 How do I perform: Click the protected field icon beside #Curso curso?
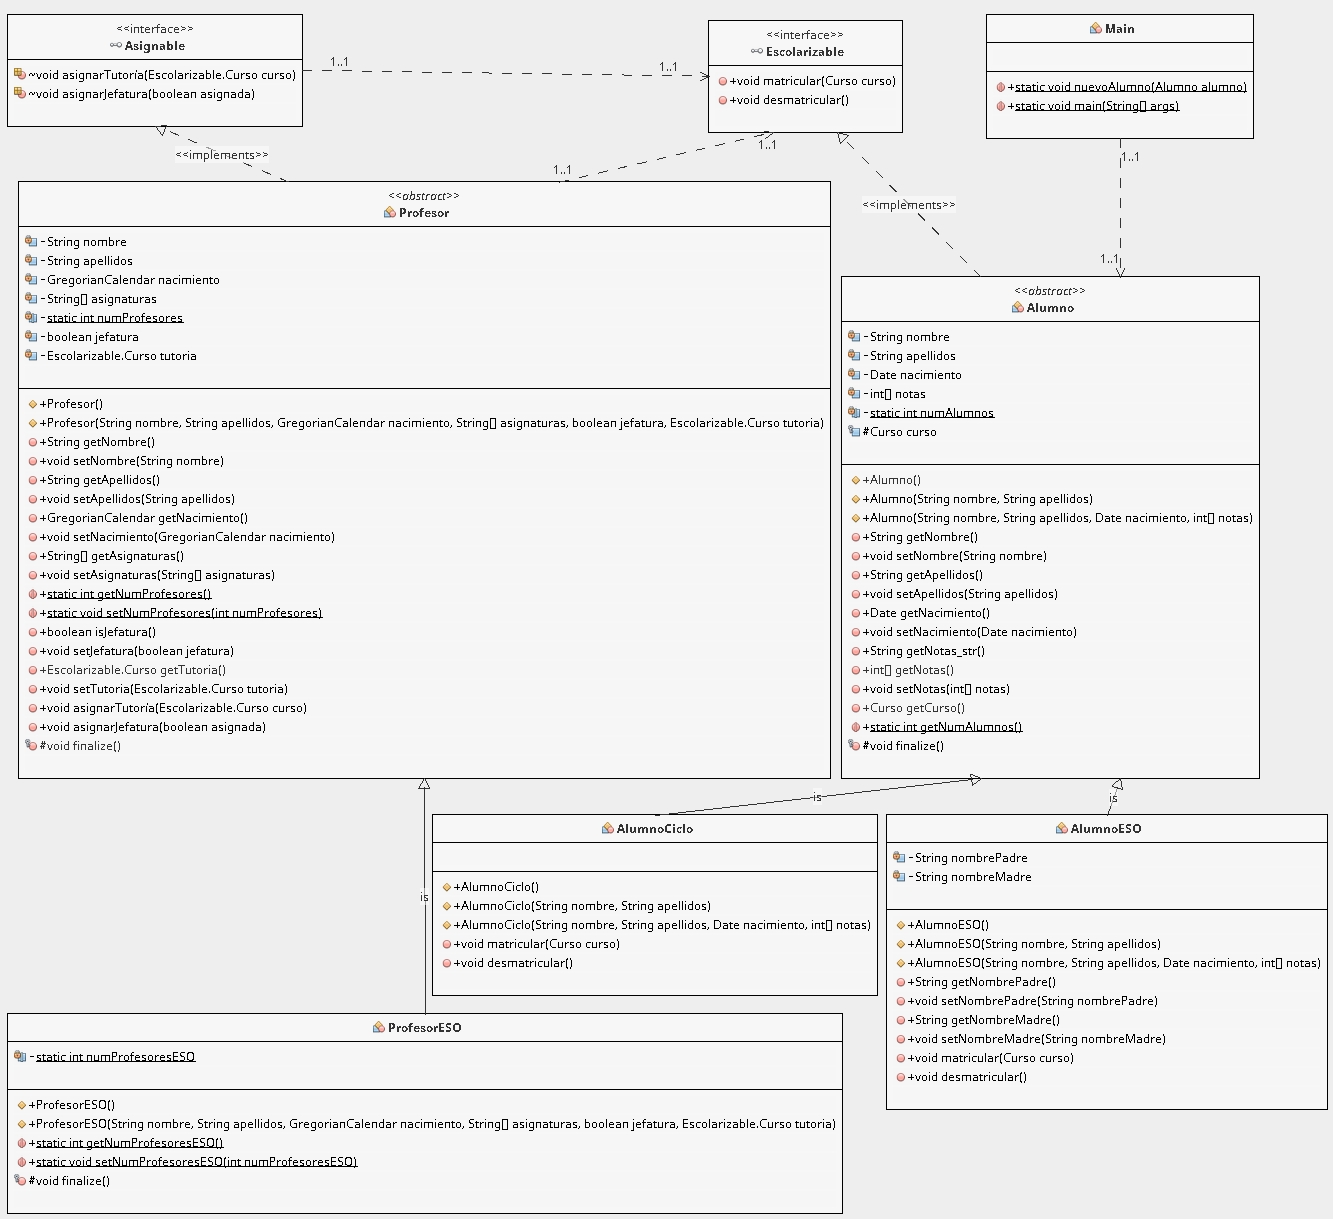(853, 432)
